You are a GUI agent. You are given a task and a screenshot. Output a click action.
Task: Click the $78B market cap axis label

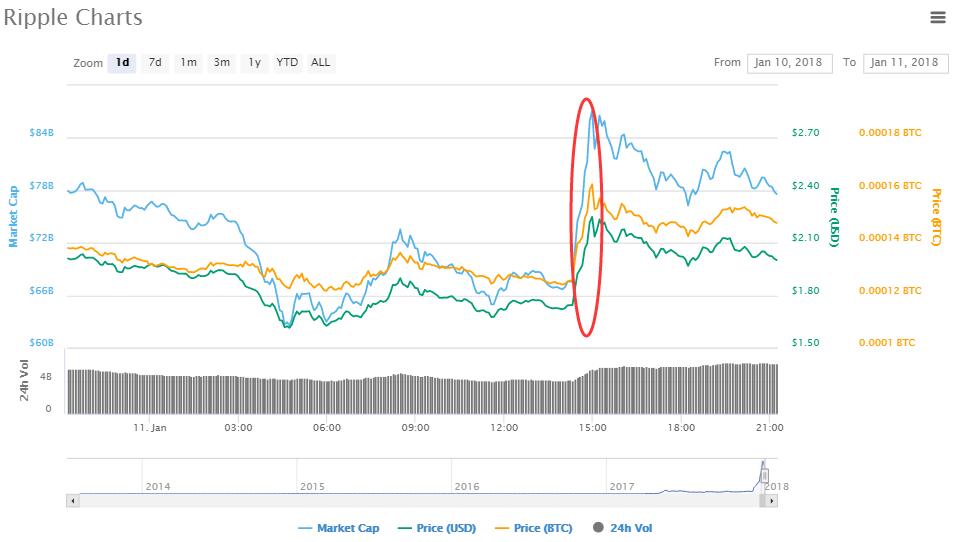click(41, 185)
